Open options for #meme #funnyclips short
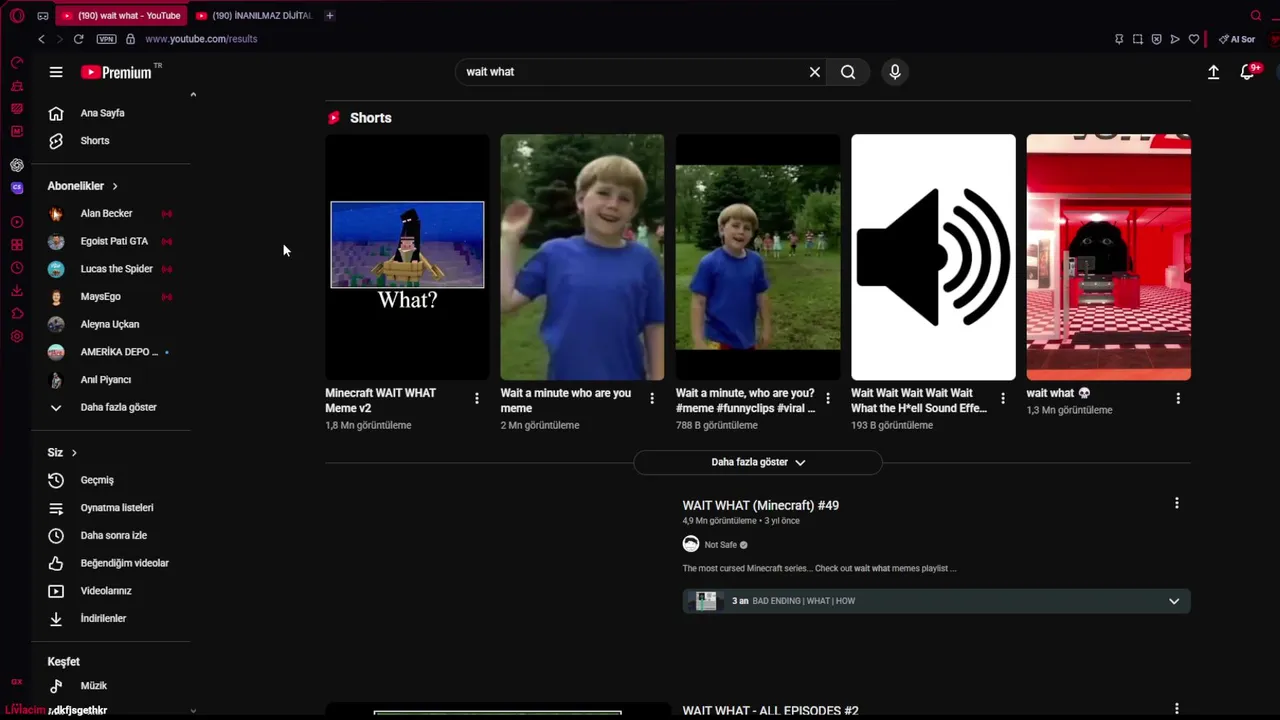 (x=827, y=398)
